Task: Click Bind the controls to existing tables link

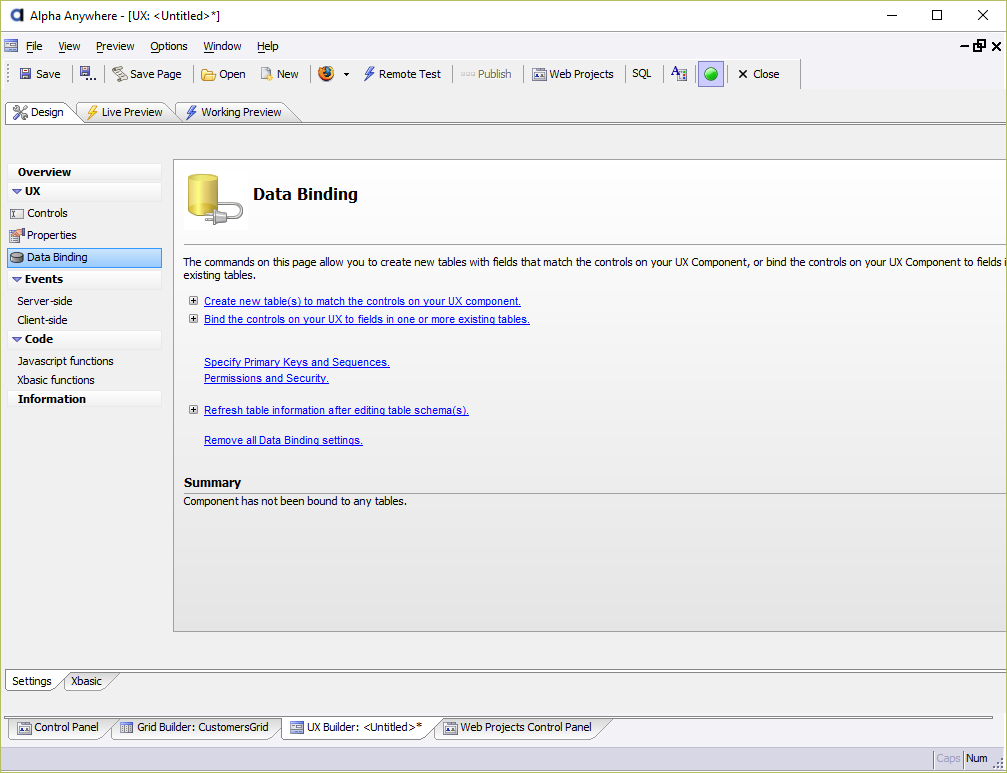Action: click(367, 319)
